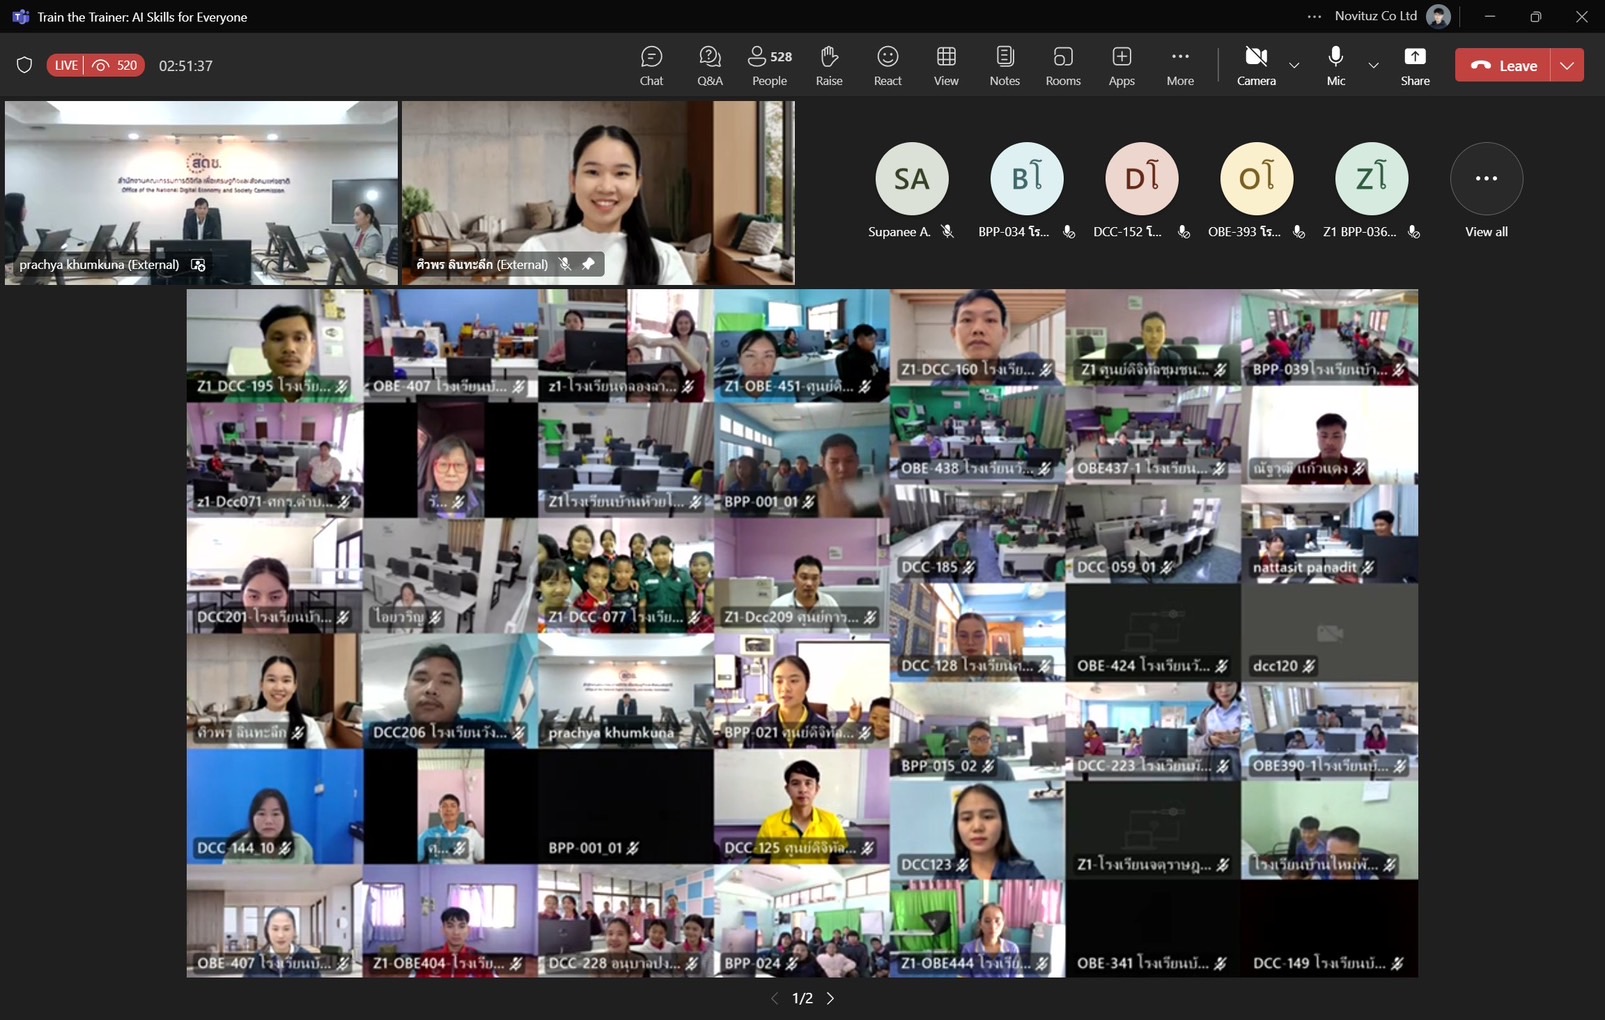
Task: Open the Chat panel
Action: 651,66
